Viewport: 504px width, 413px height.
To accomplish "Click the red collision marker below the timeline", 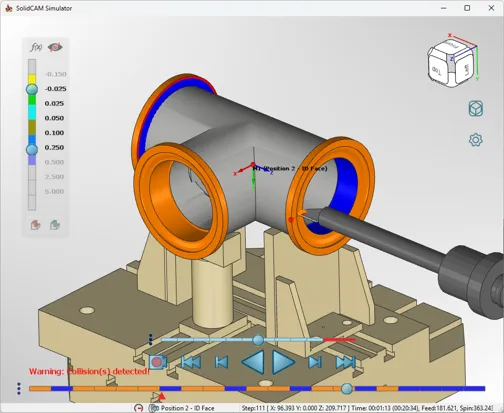I will pyautogui.click(x=162, y=396).
